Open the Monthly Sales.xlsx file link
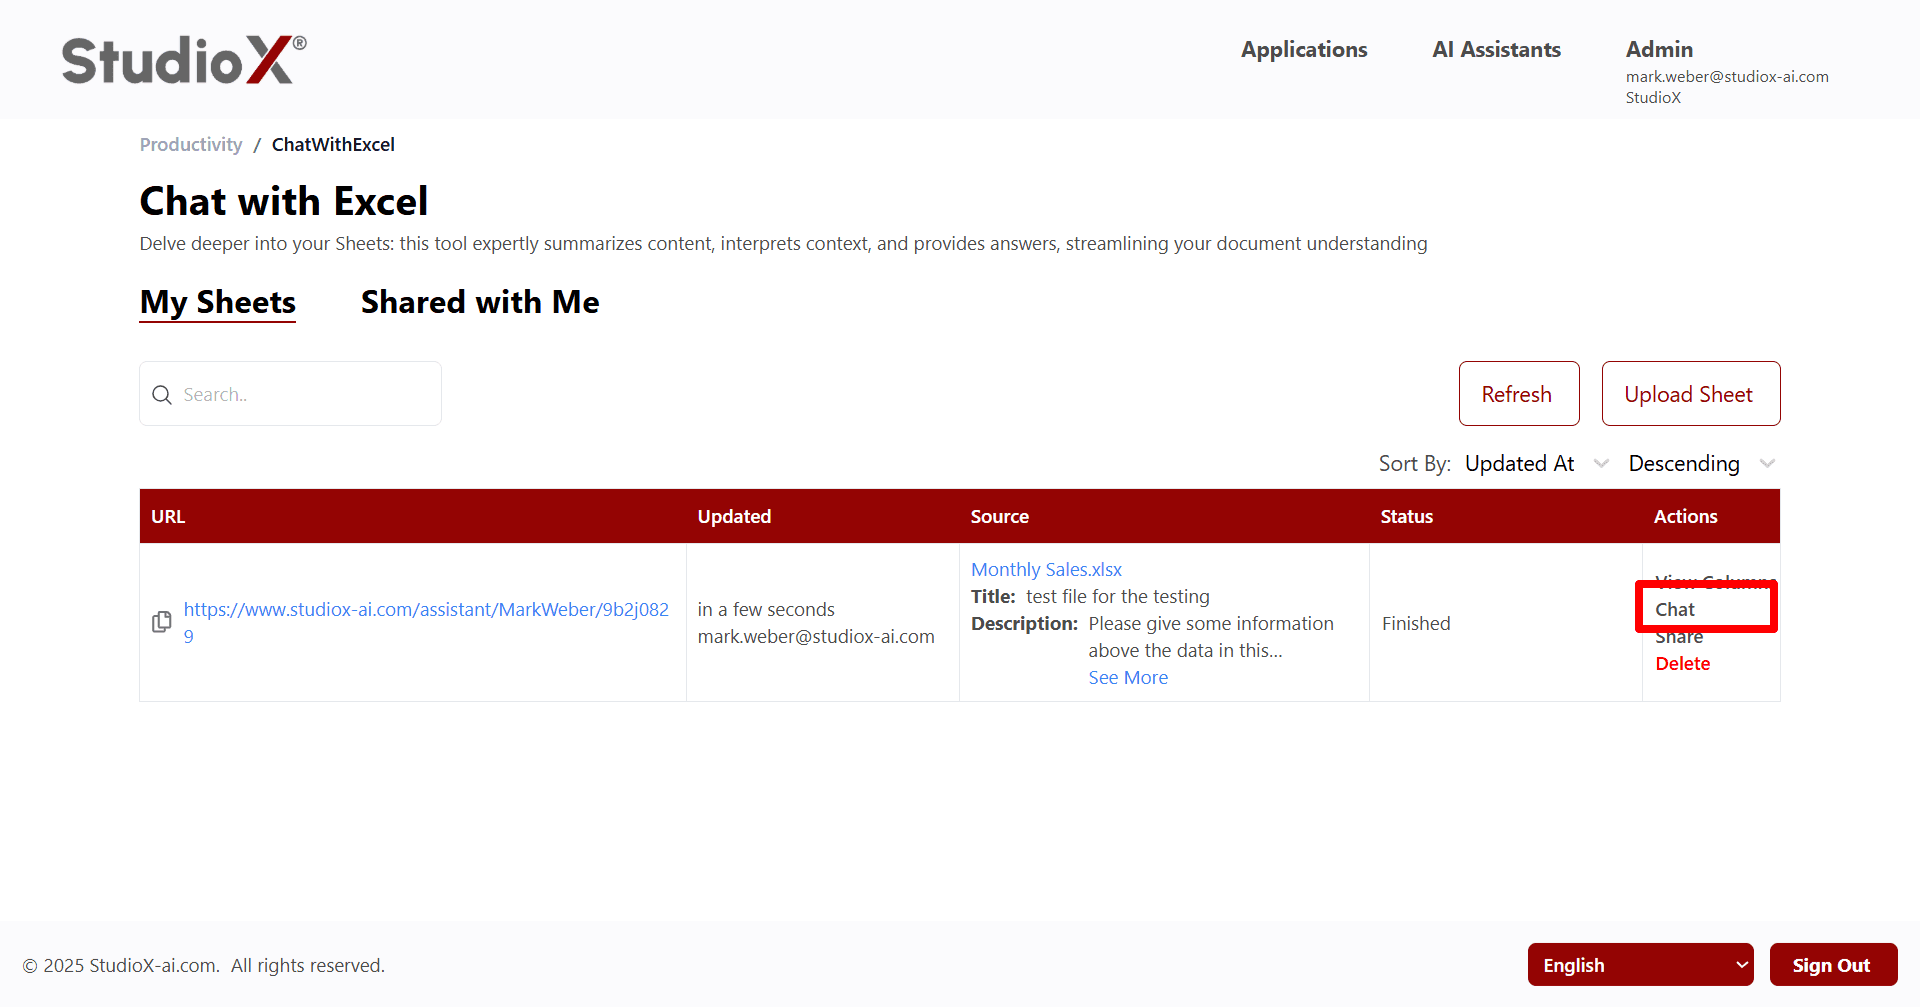This screenshot has width=1920, height=1008. (1046, 570)
